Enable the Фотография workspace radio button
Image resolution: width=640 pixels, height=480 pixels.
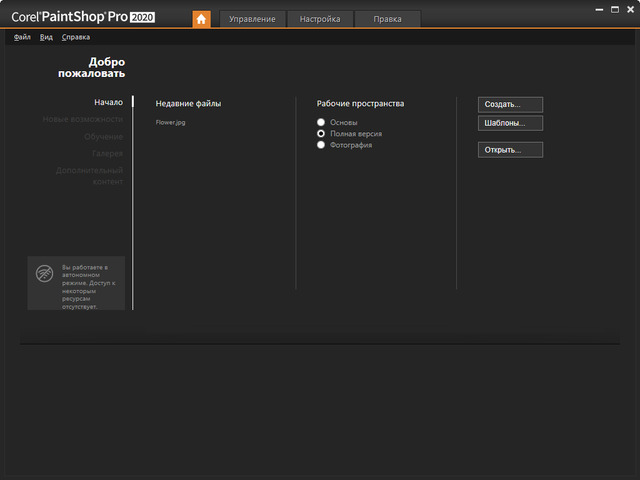point(321,145)
